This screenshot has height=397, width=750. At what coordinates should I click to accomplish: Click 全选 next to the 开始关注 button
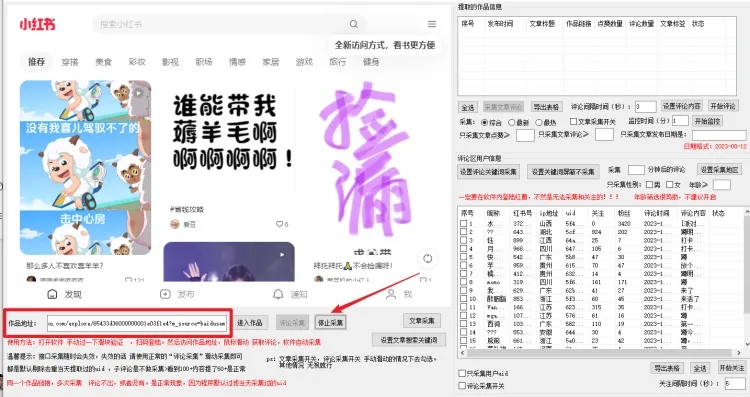point(700,368)
